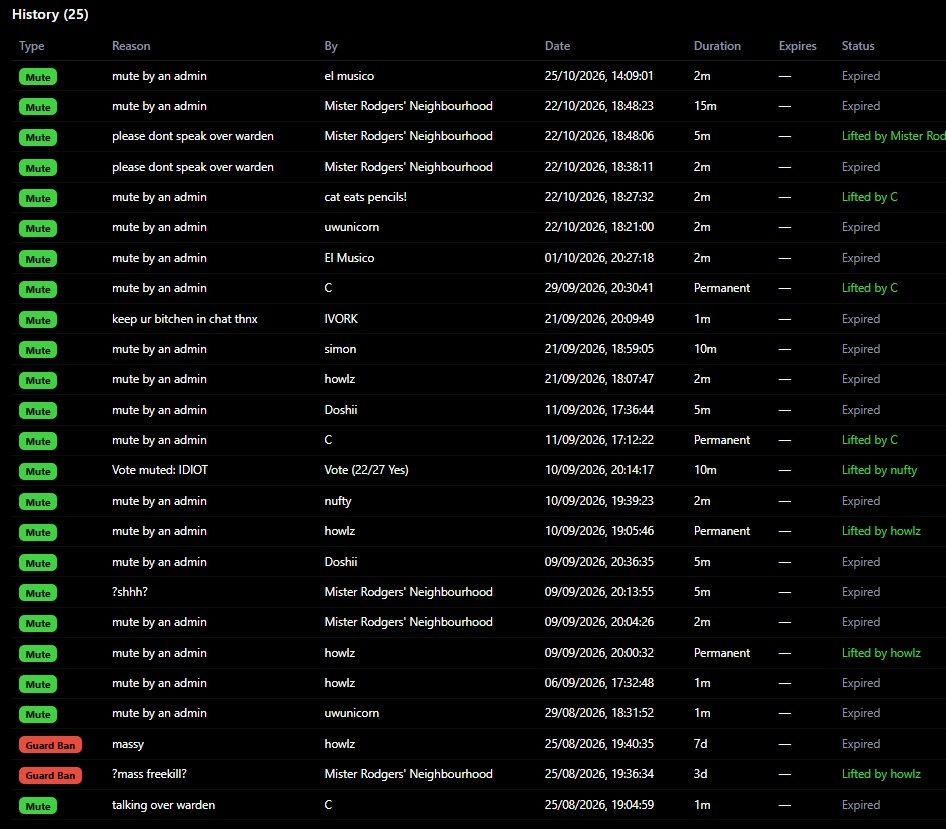Click the date "21/09/2026, 18:07:47"
This screenshot has height=829, width=946.
599,380
